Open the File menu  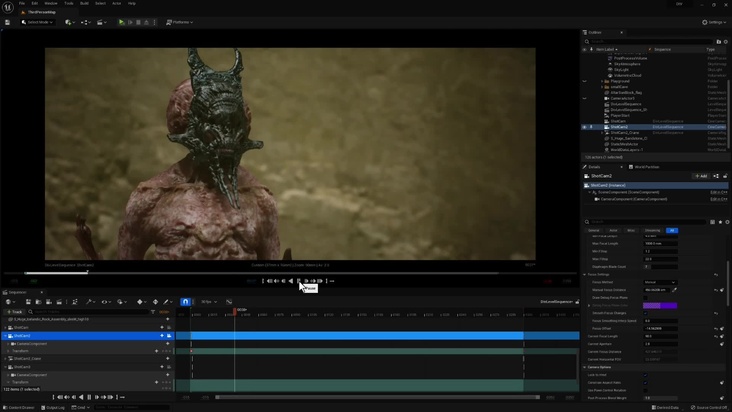[21, 3]
